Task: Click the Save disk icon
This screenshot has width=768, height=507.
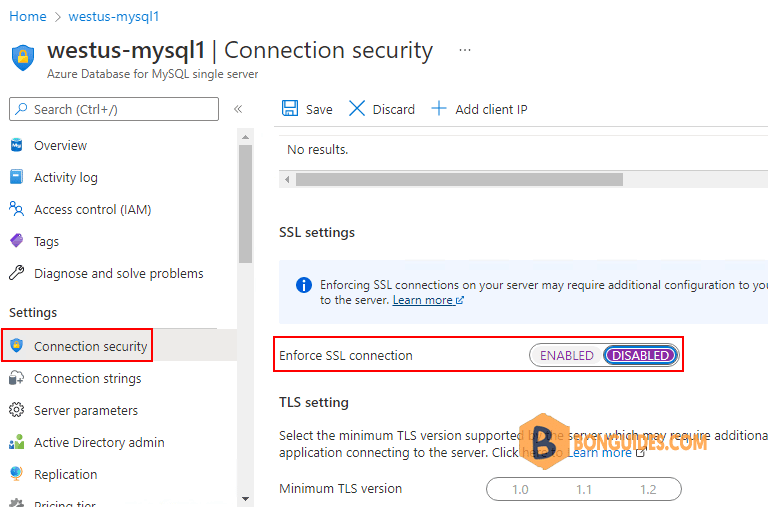Action: coord(290,108)
